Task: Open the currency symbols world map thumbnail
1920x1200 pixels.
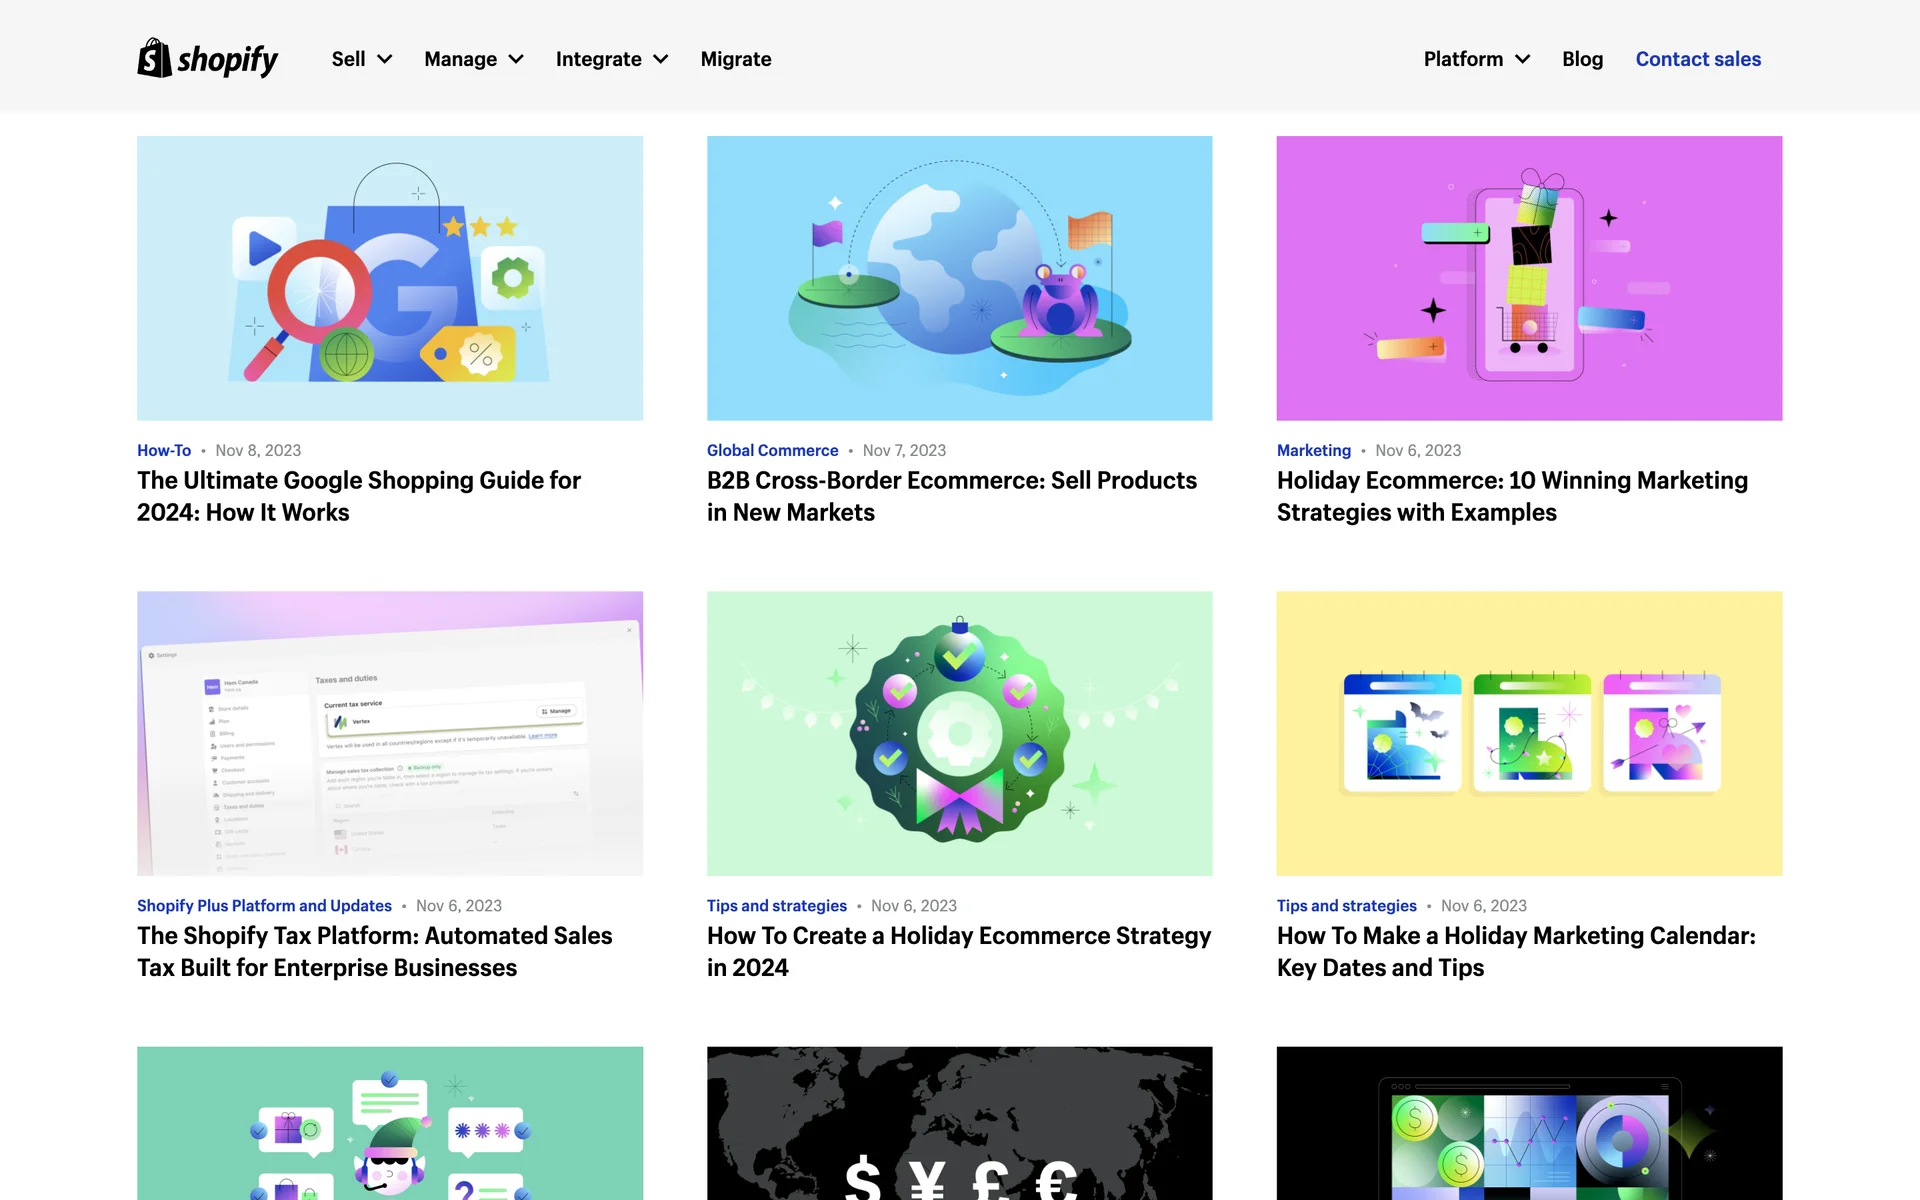Action: [959, 1123]
